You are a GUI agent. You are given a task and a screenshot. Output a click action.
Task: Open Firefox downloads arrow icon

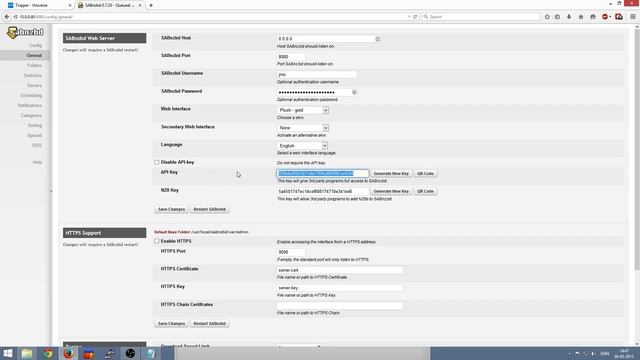coord(569,17)
